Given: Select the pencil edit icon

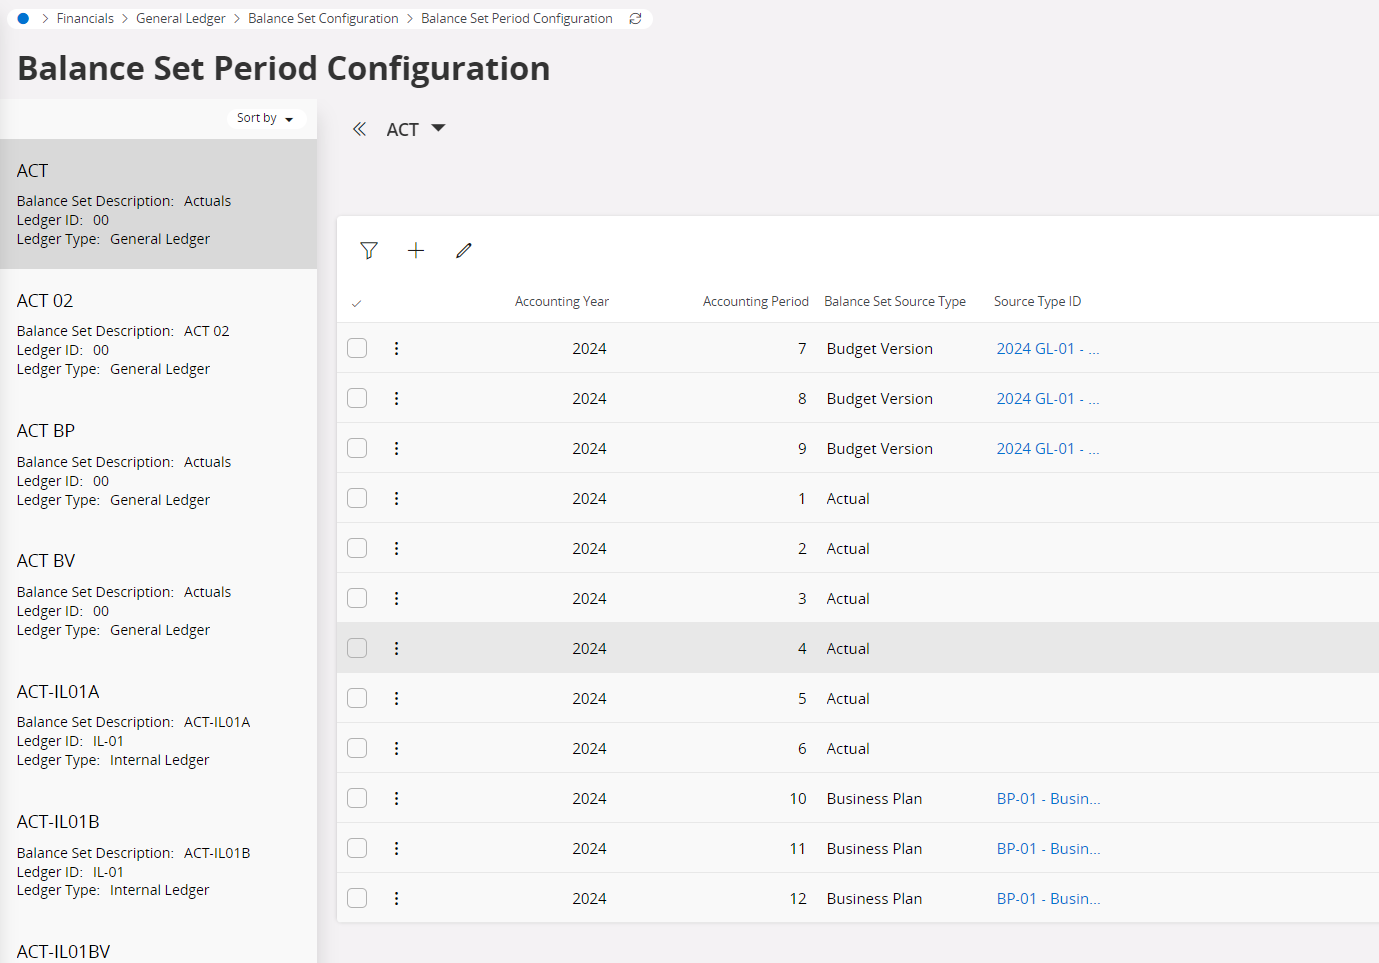Looking at the screenshot, I should click(x=463, y=250).
